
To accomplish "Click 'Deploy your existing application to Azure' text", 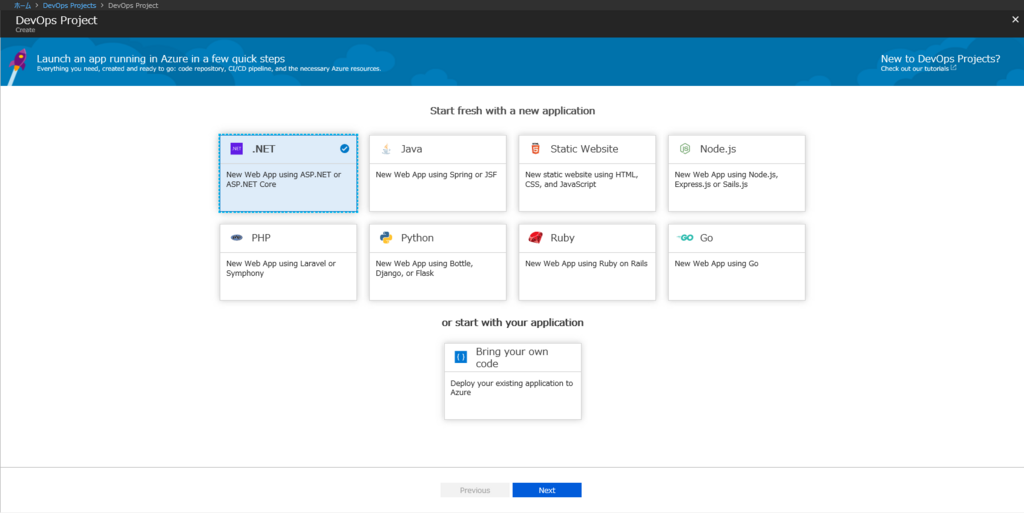I will 511,388.
